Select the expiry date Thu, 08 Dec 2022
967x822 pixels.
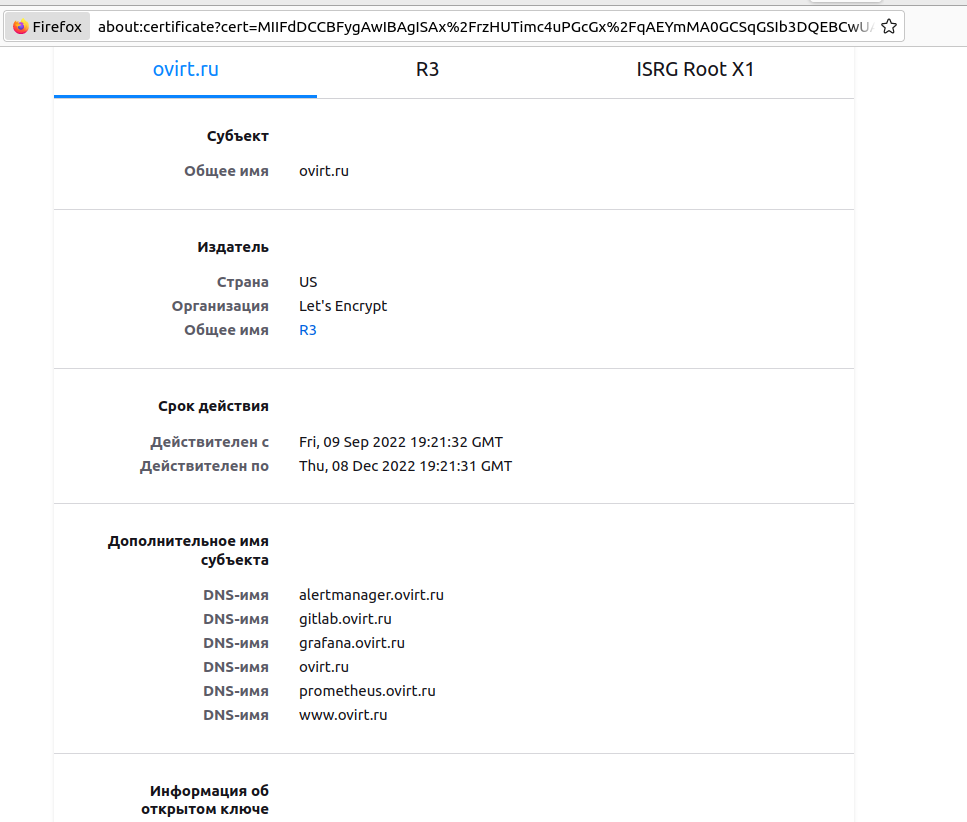pos(405,466)
